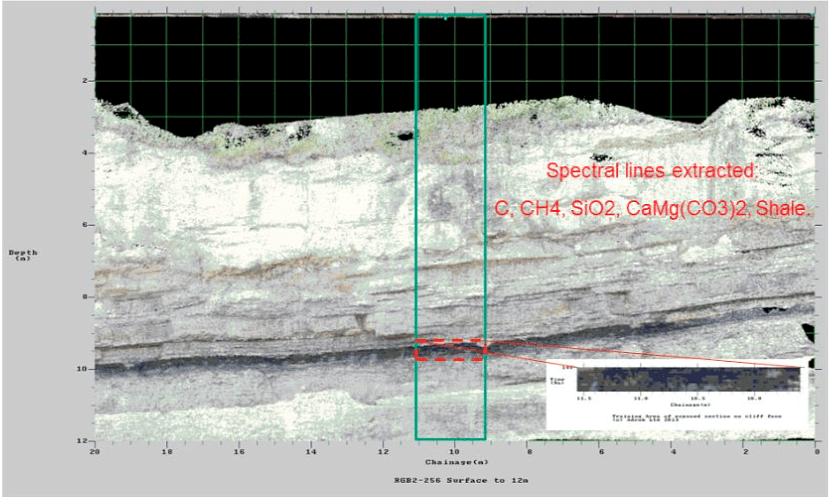829x498 pixels.
Task: Select the 'RGB2-256 Surface to 12m' caption
Action: [x=461, y=481]
